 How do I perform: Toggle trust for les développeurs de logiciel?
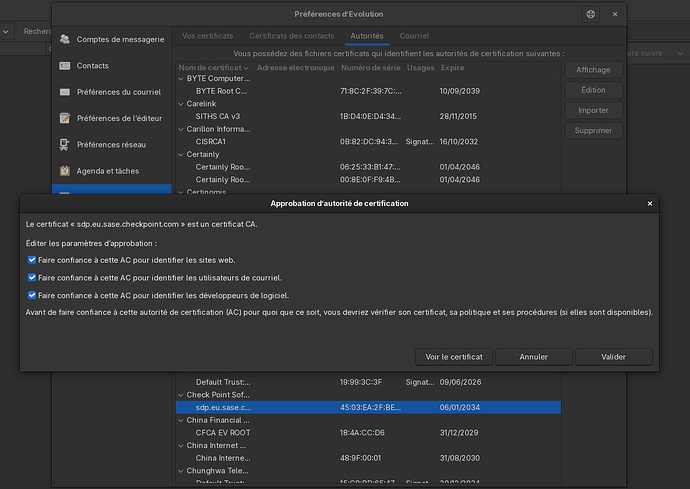tap(33, 295)
